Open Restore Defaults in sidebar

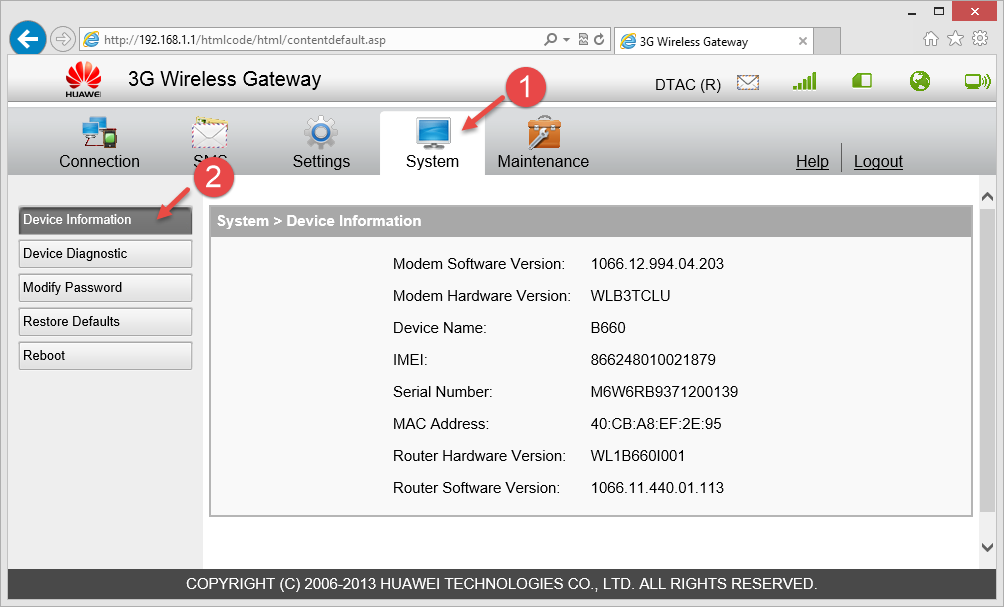106,321
